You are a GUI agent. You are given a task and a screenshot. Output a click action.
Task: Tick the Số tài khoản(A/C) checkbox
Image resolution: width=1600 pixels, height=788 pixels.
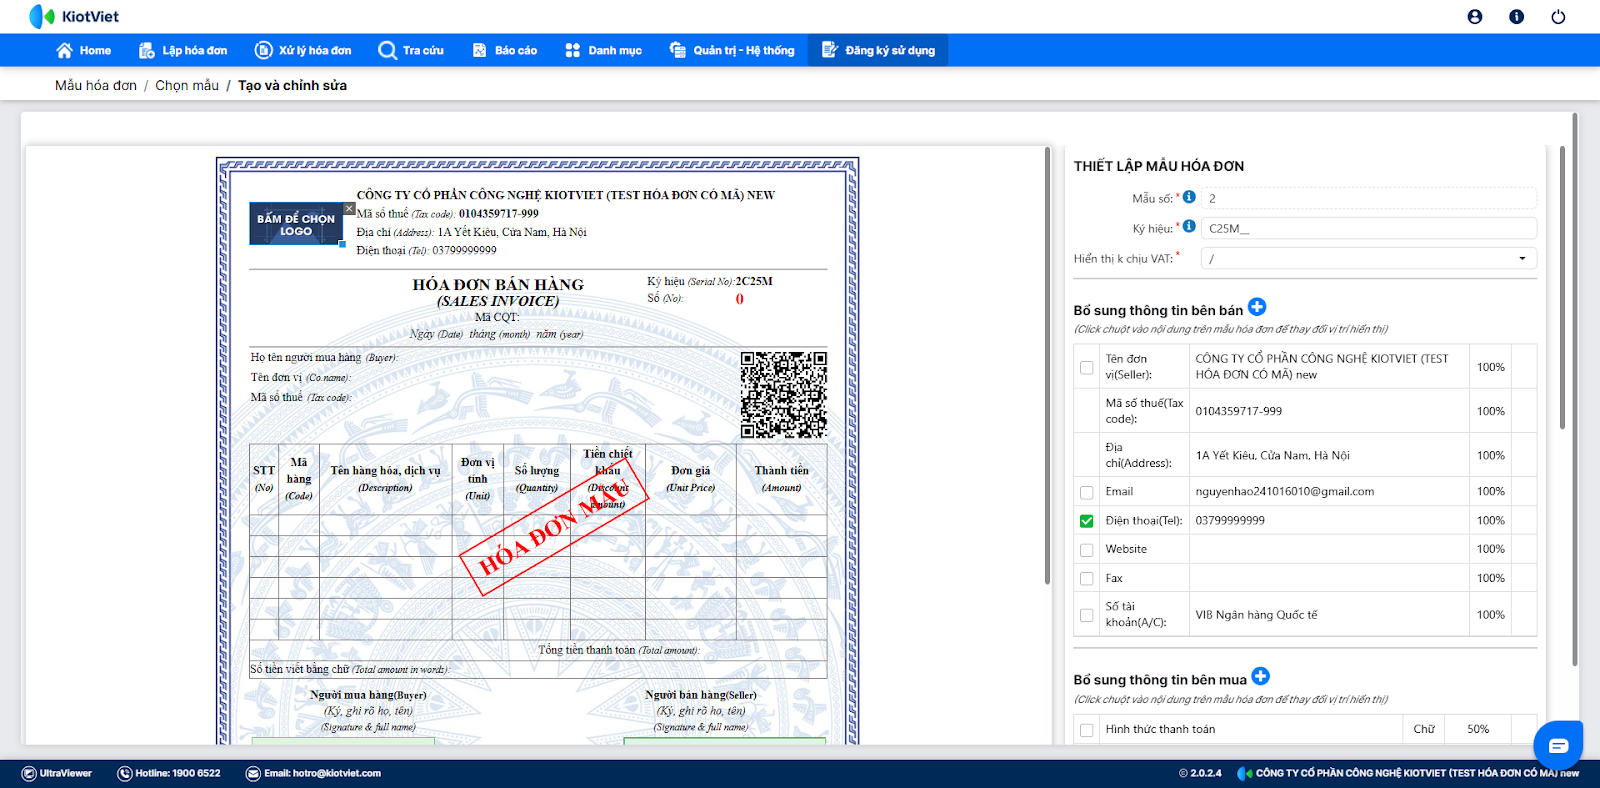pos(1087,615)
